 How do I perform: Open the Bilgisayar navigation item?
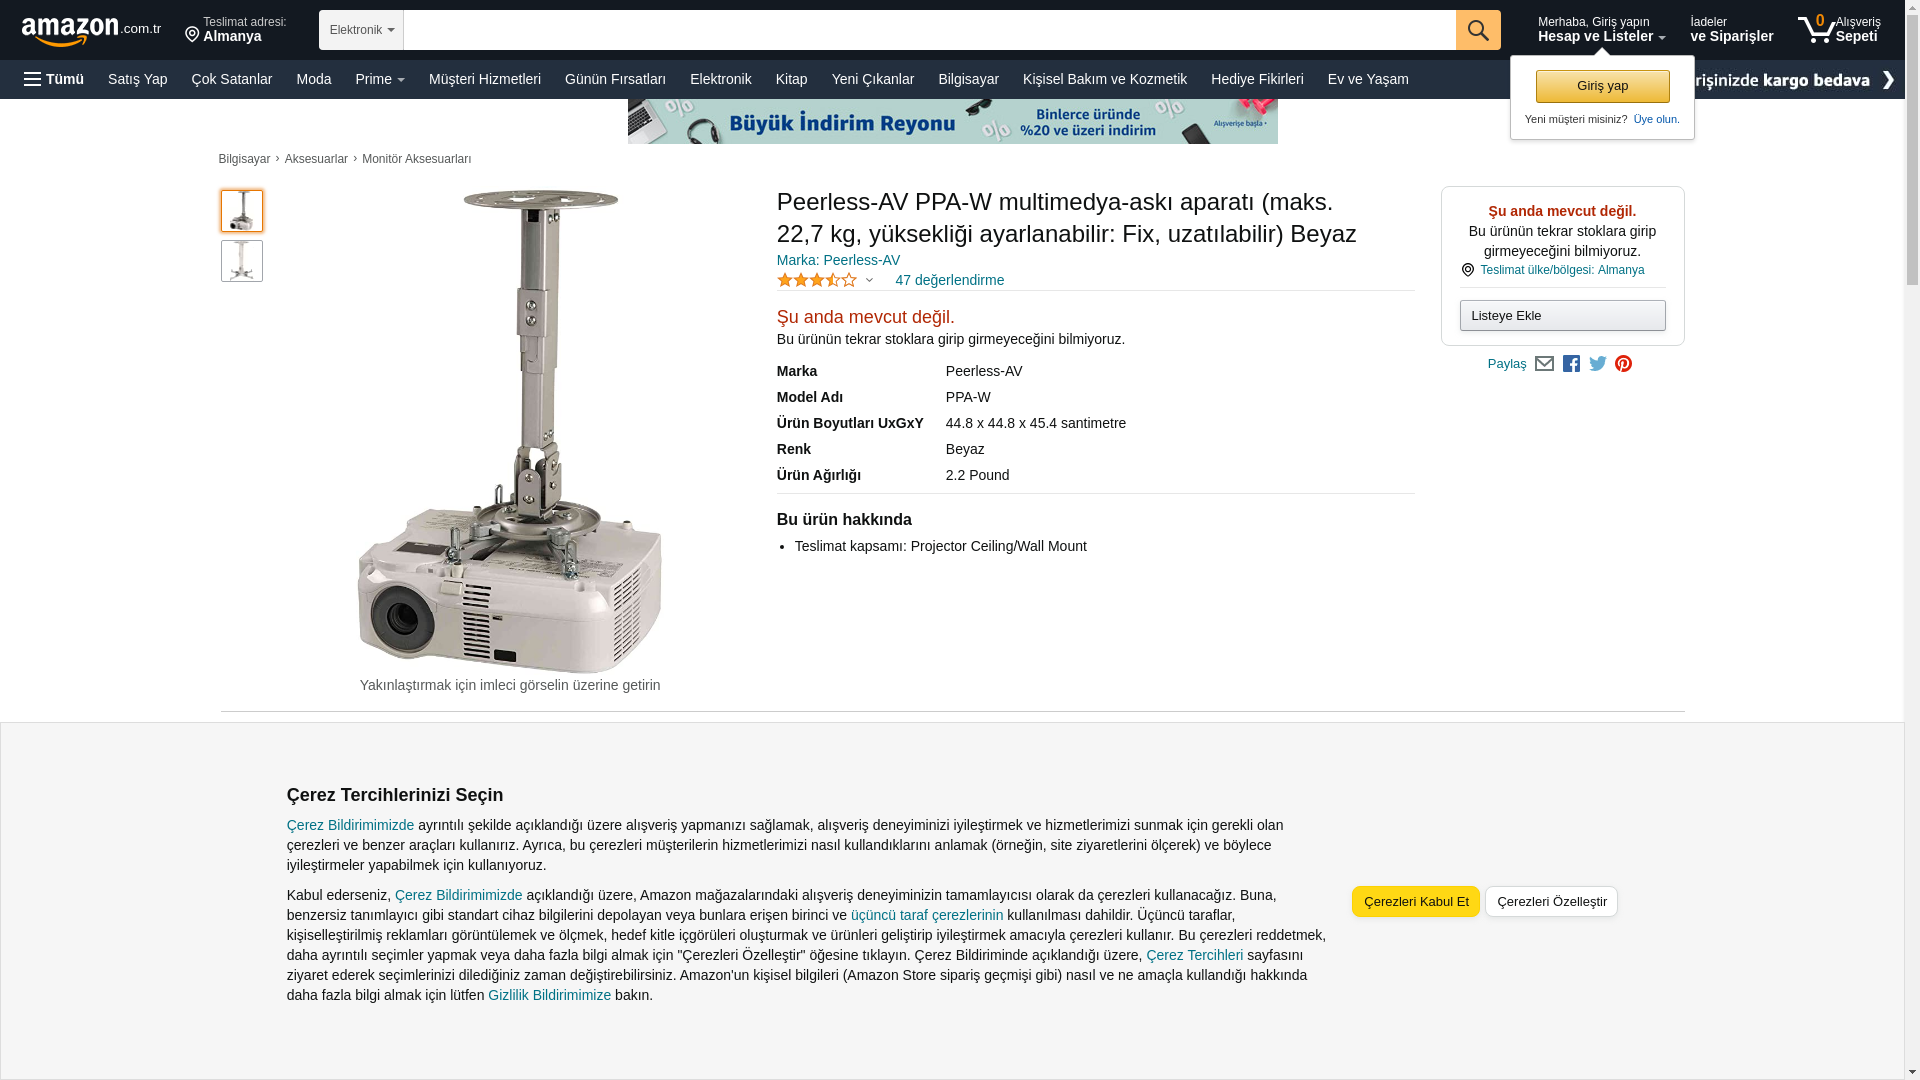[968, 79]
